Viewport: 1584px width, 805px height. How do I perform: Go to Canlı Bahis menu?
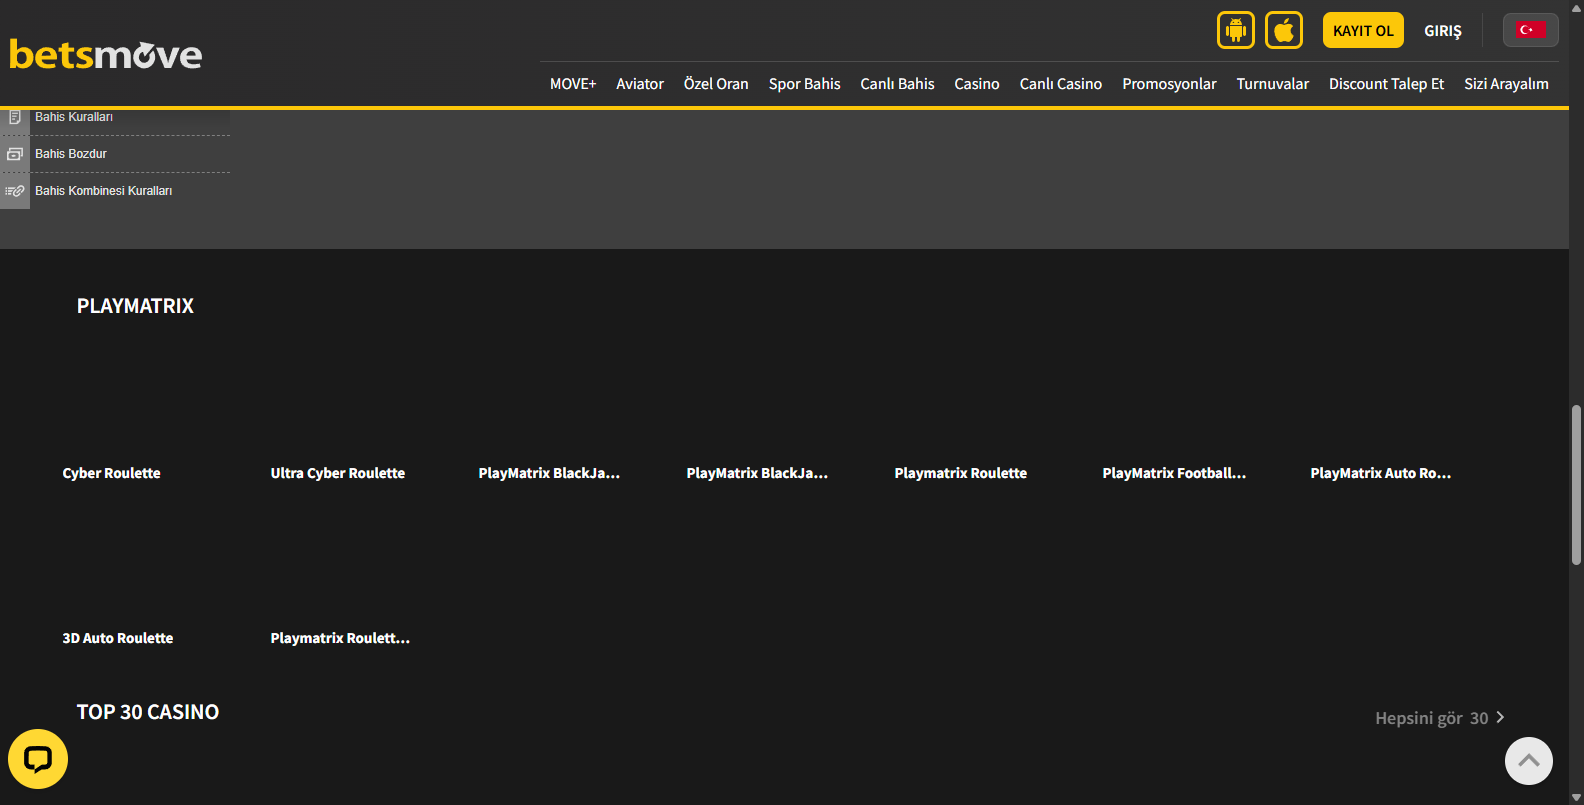tap(897, 84)
